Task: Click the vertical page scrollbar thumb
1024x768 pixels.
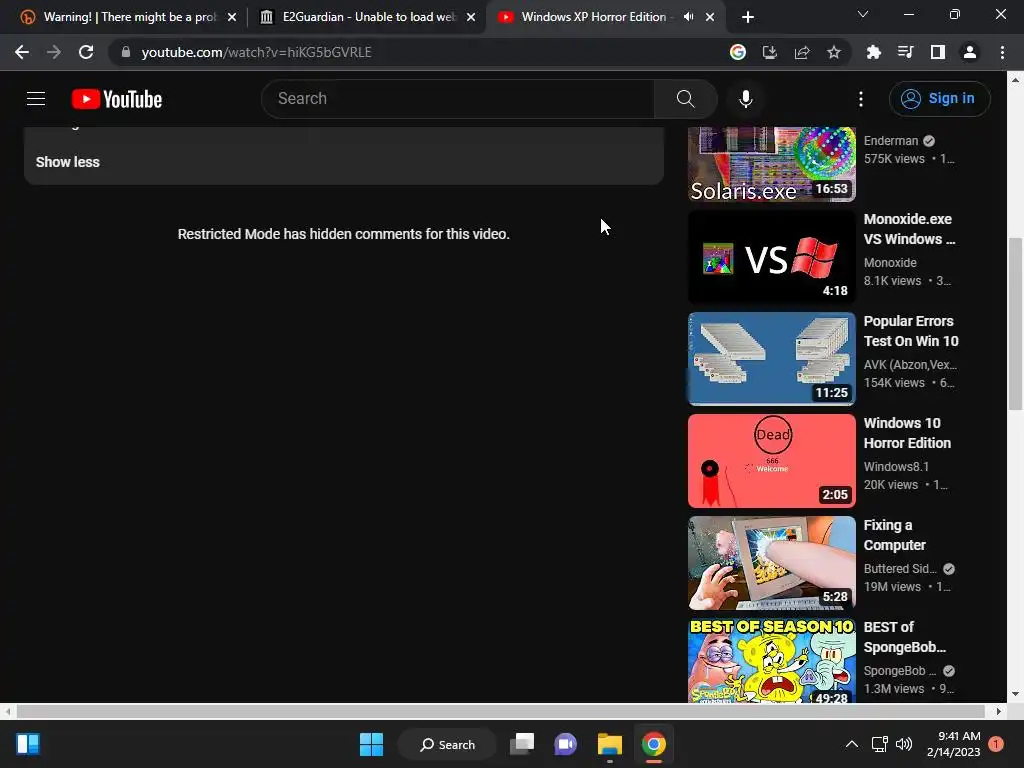Action: click(1015, 324)
